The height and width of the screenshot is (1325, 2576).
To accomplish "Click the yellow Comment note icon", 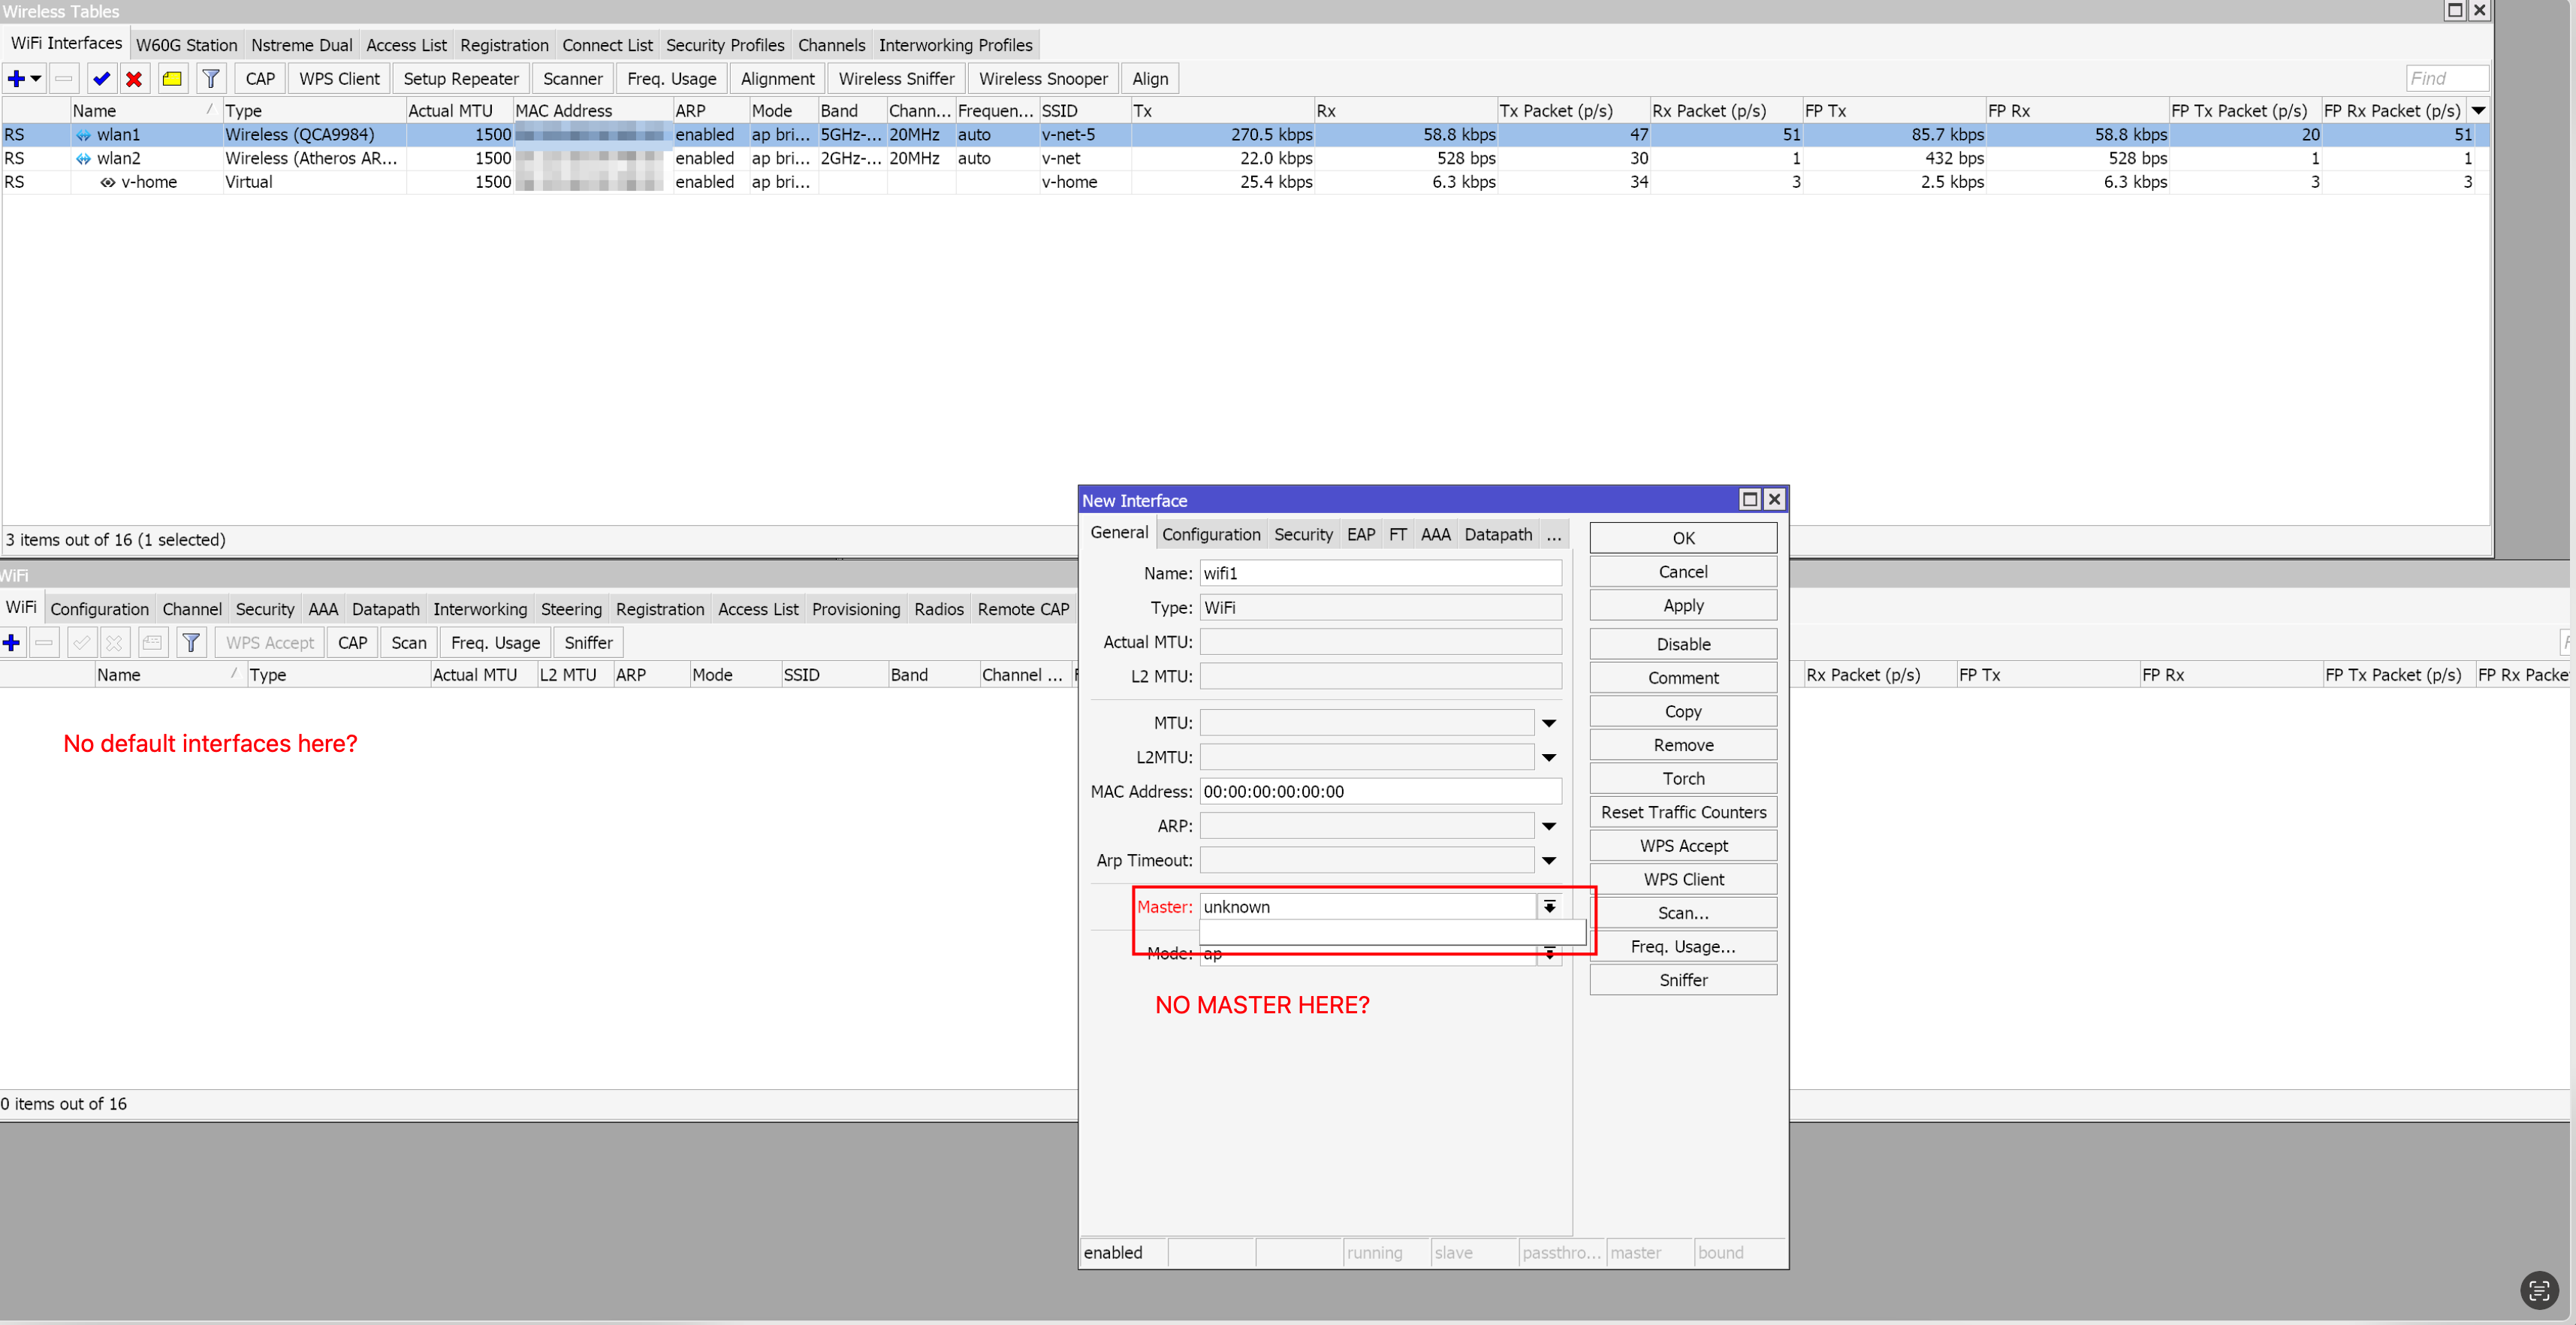I will point(172,78).
